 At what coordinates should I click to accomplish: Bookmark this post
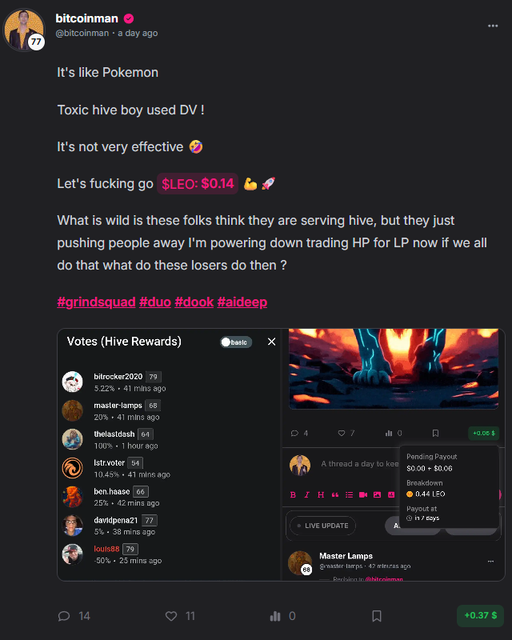point(376,616)
